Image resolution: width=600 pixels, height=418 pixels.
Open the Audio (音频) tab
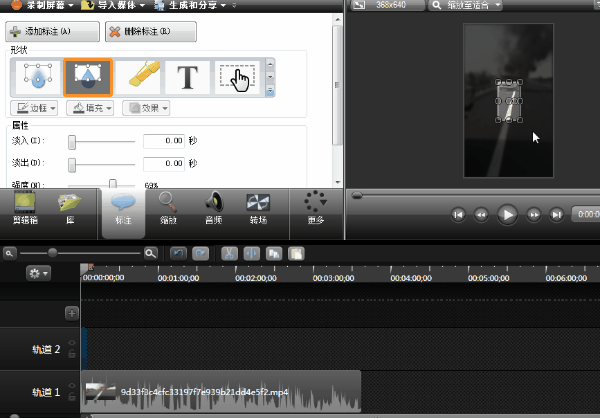tap(214, 208)
